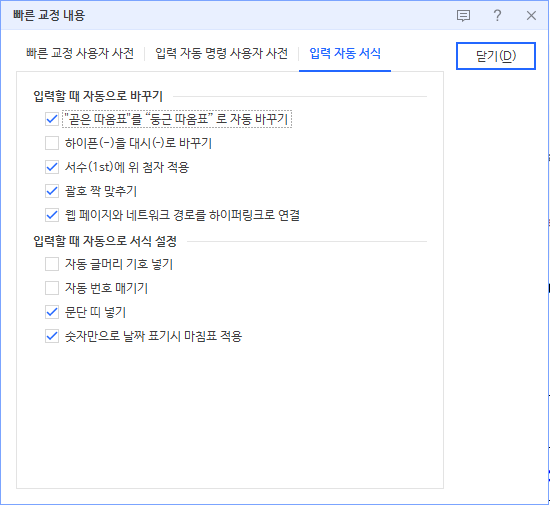
Task: Click the help question mark icon
Action: click(497, 15)
